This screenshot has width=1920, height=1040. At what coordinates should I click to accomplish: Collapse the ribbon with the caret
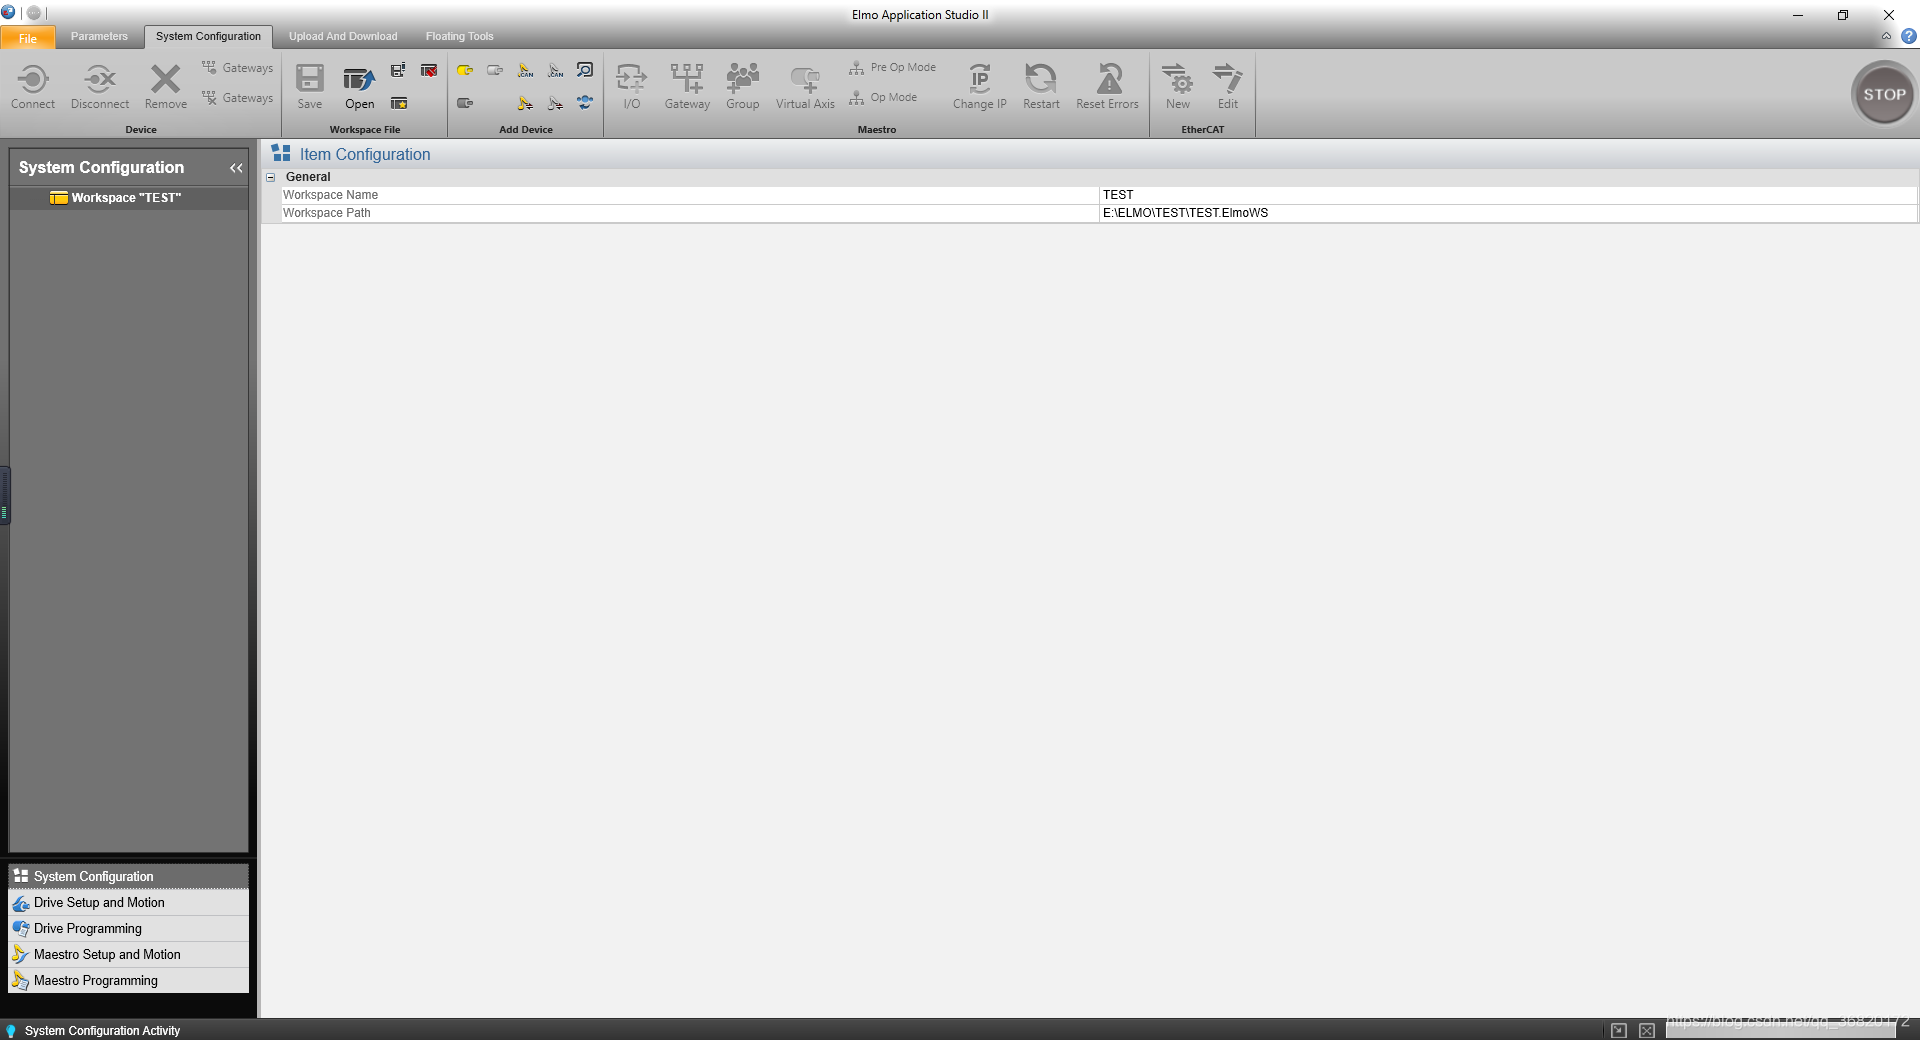[x=1886, y=36]
